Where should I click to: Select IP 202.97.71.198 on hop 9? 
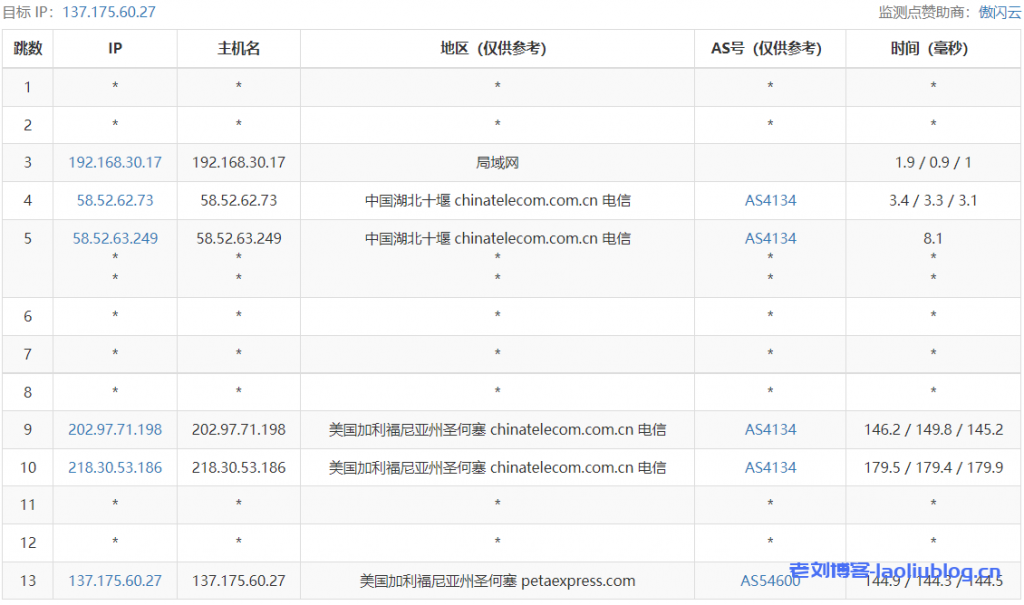(x=114, y=429)
